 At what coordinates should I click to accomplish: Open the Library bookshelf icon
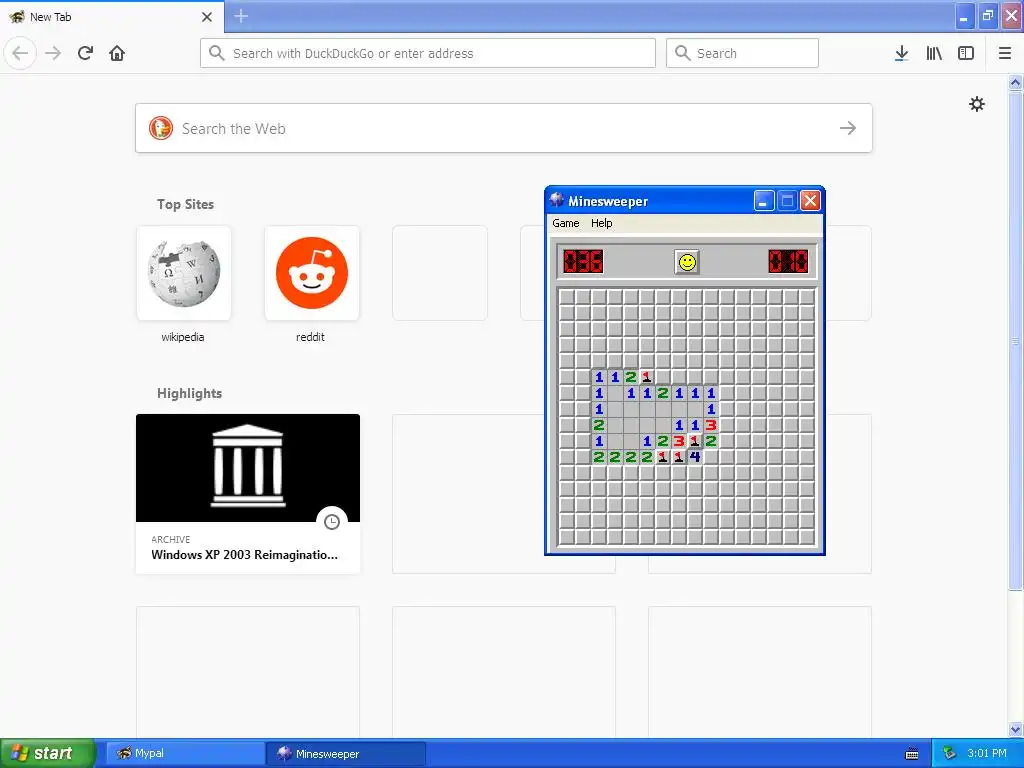(x=934, y=53)
